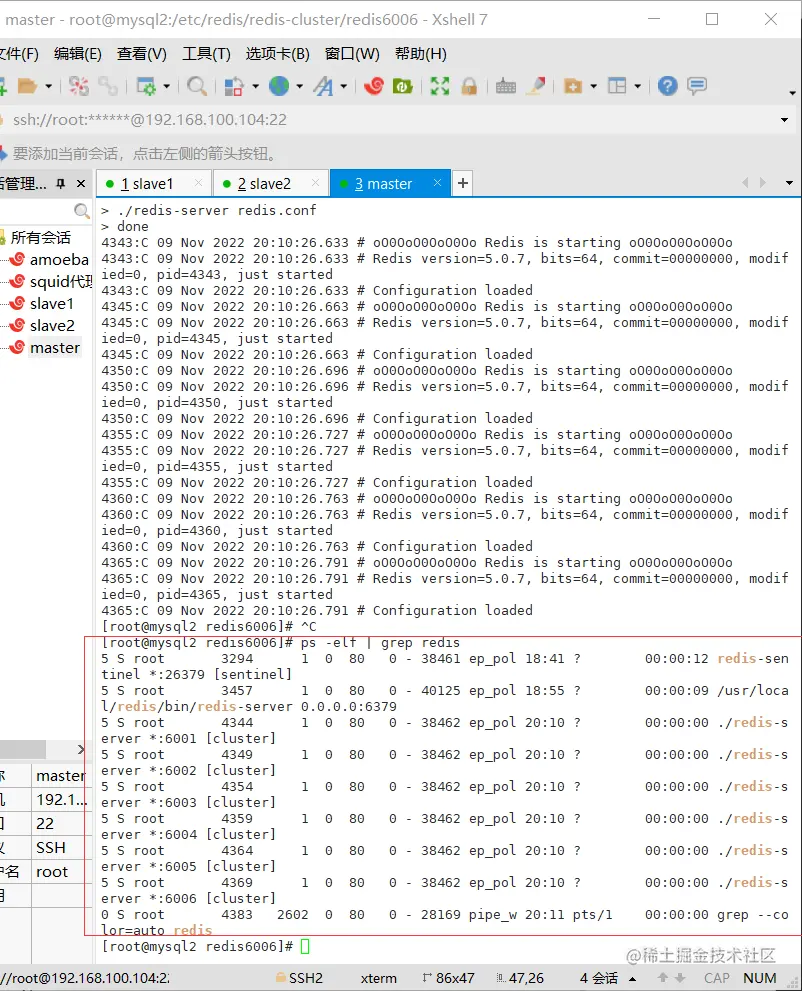Open the 查看(V) menu
The width and height of the screenshot is (802, 991).
(142, 54)
